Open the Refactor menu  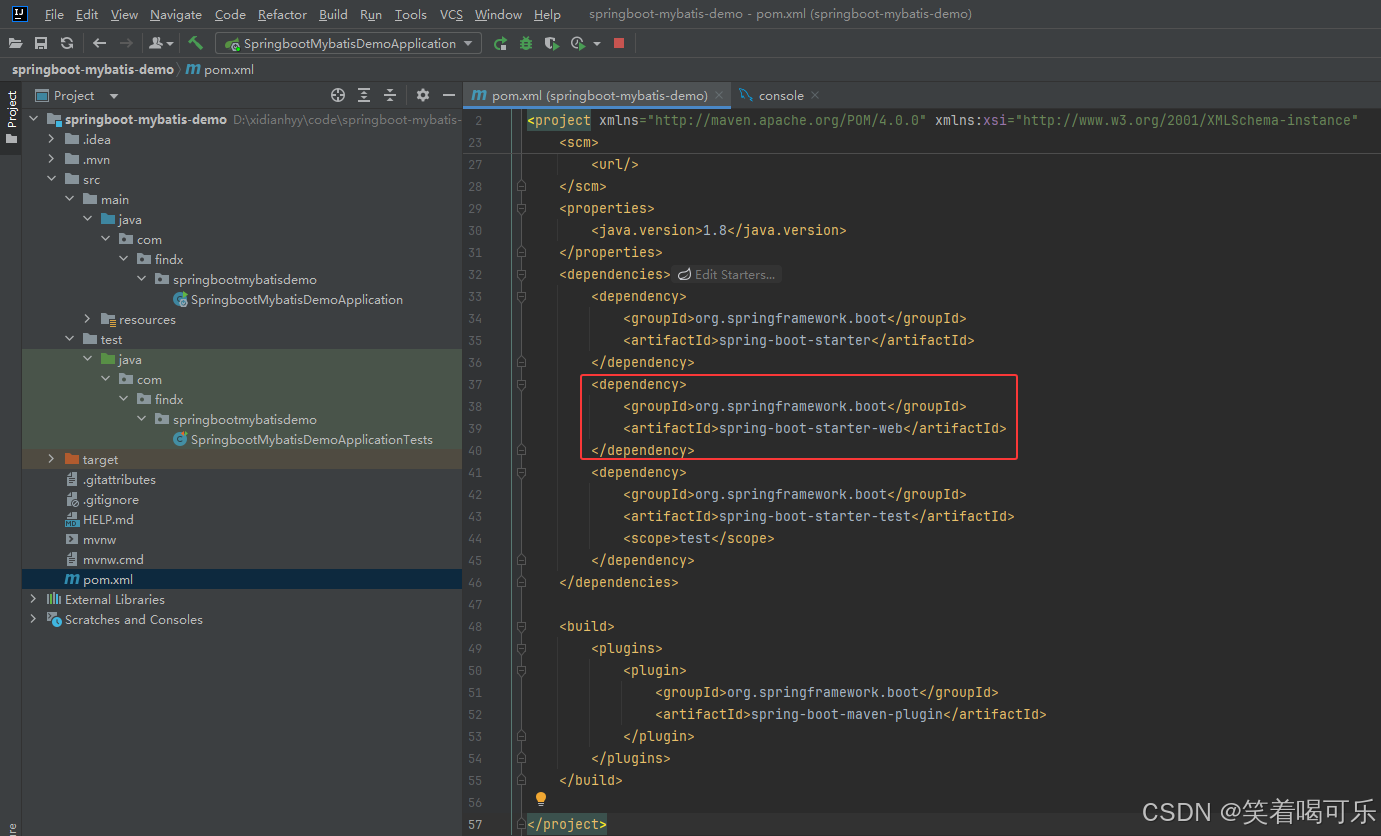[282, 14]
